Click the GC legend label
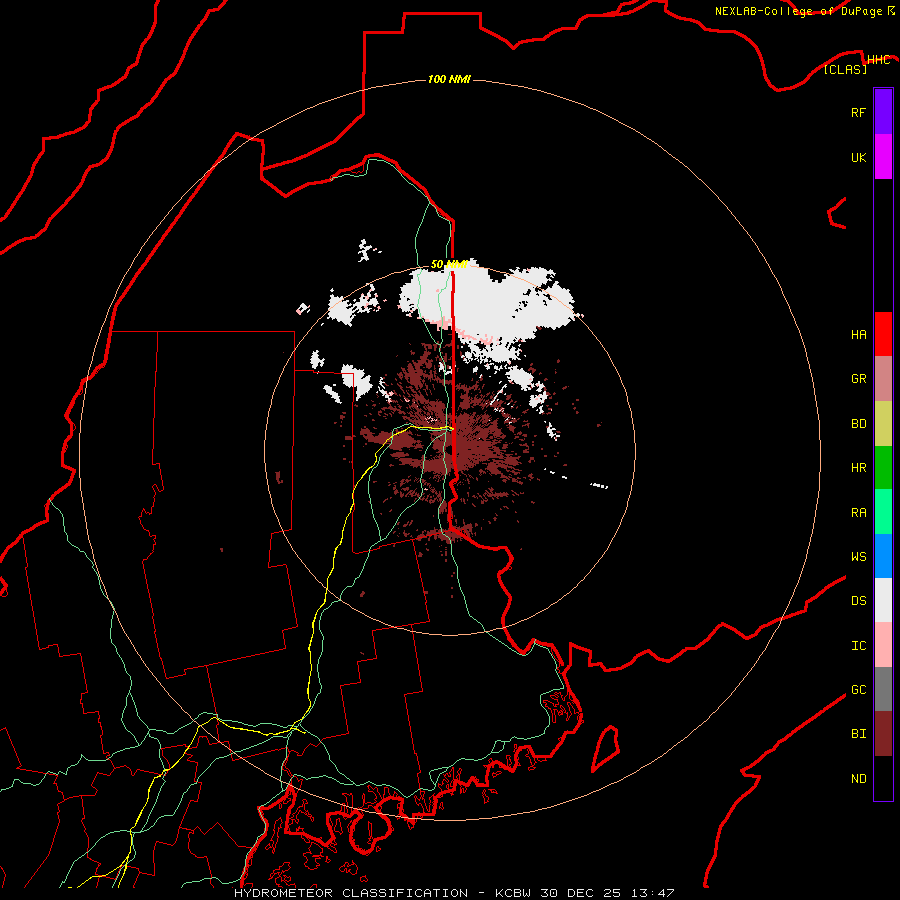This screenshot has width=900, height=900. pos(858,689)
